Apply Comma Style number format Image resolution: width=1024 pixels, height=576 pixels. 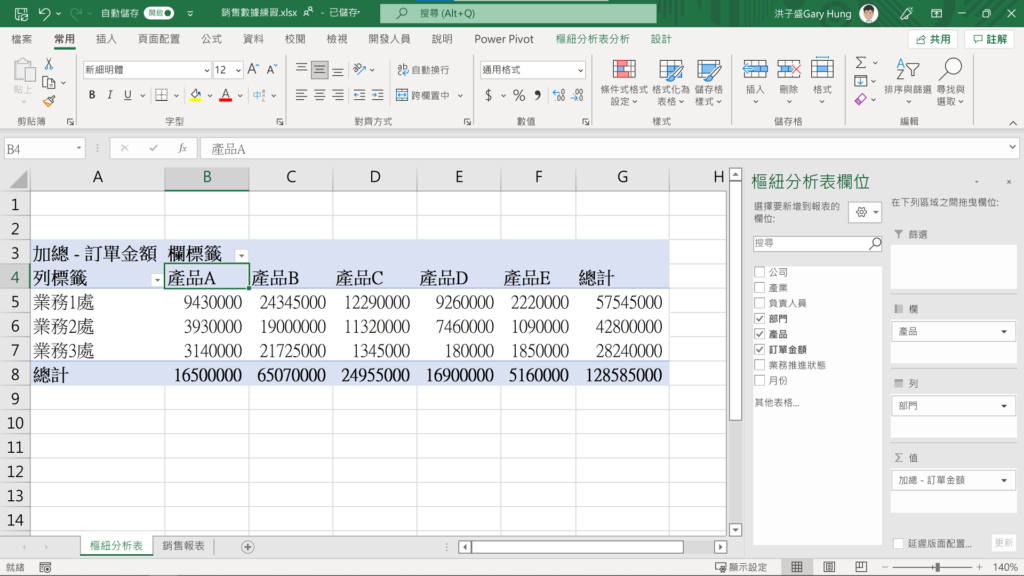tap(537, 95)
